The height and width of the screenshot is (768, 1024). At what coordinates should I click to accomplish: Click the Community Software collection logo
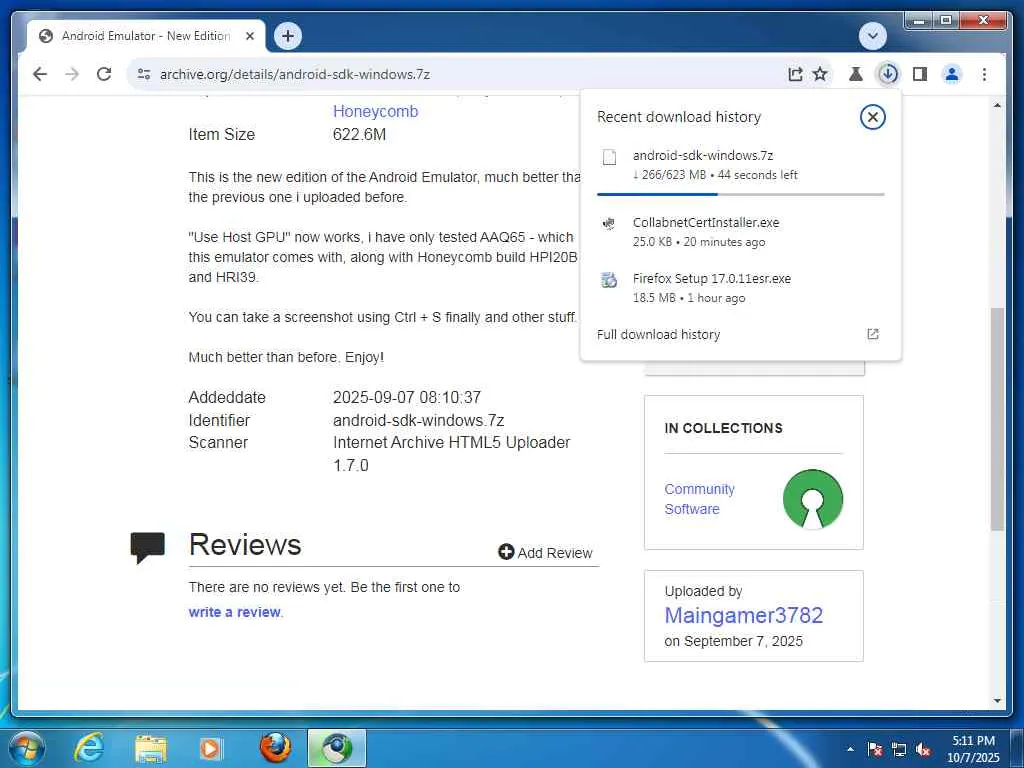813,500
